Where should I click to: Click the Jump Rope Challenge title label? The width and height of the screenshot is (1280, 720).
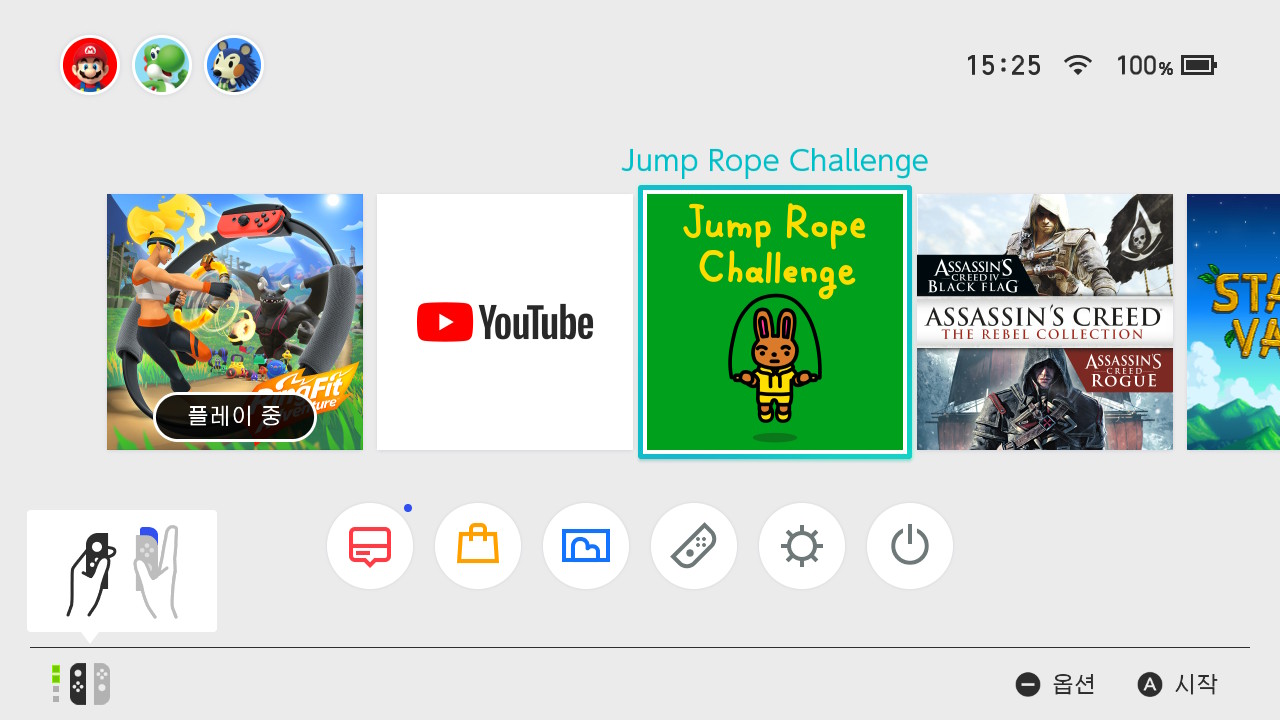(x=775, y=160)
